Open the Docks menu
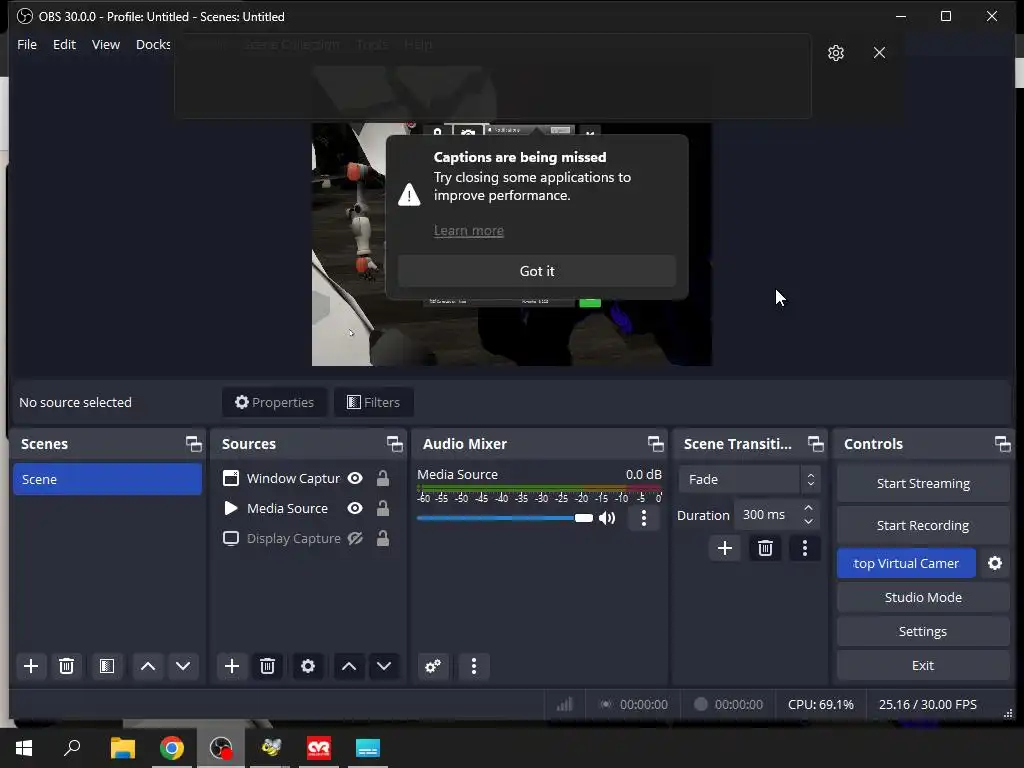 coord(153,44)
